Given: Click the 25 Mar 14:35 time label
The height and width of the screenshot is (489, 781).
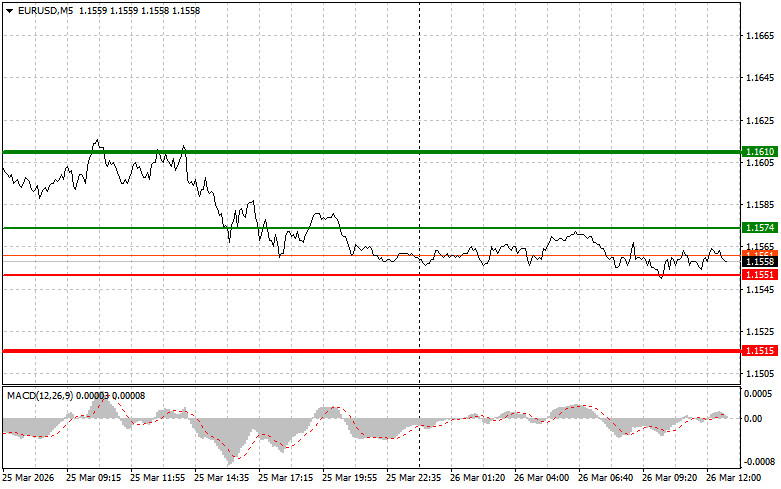Looking at the screenshot, I should pos(222,478).
